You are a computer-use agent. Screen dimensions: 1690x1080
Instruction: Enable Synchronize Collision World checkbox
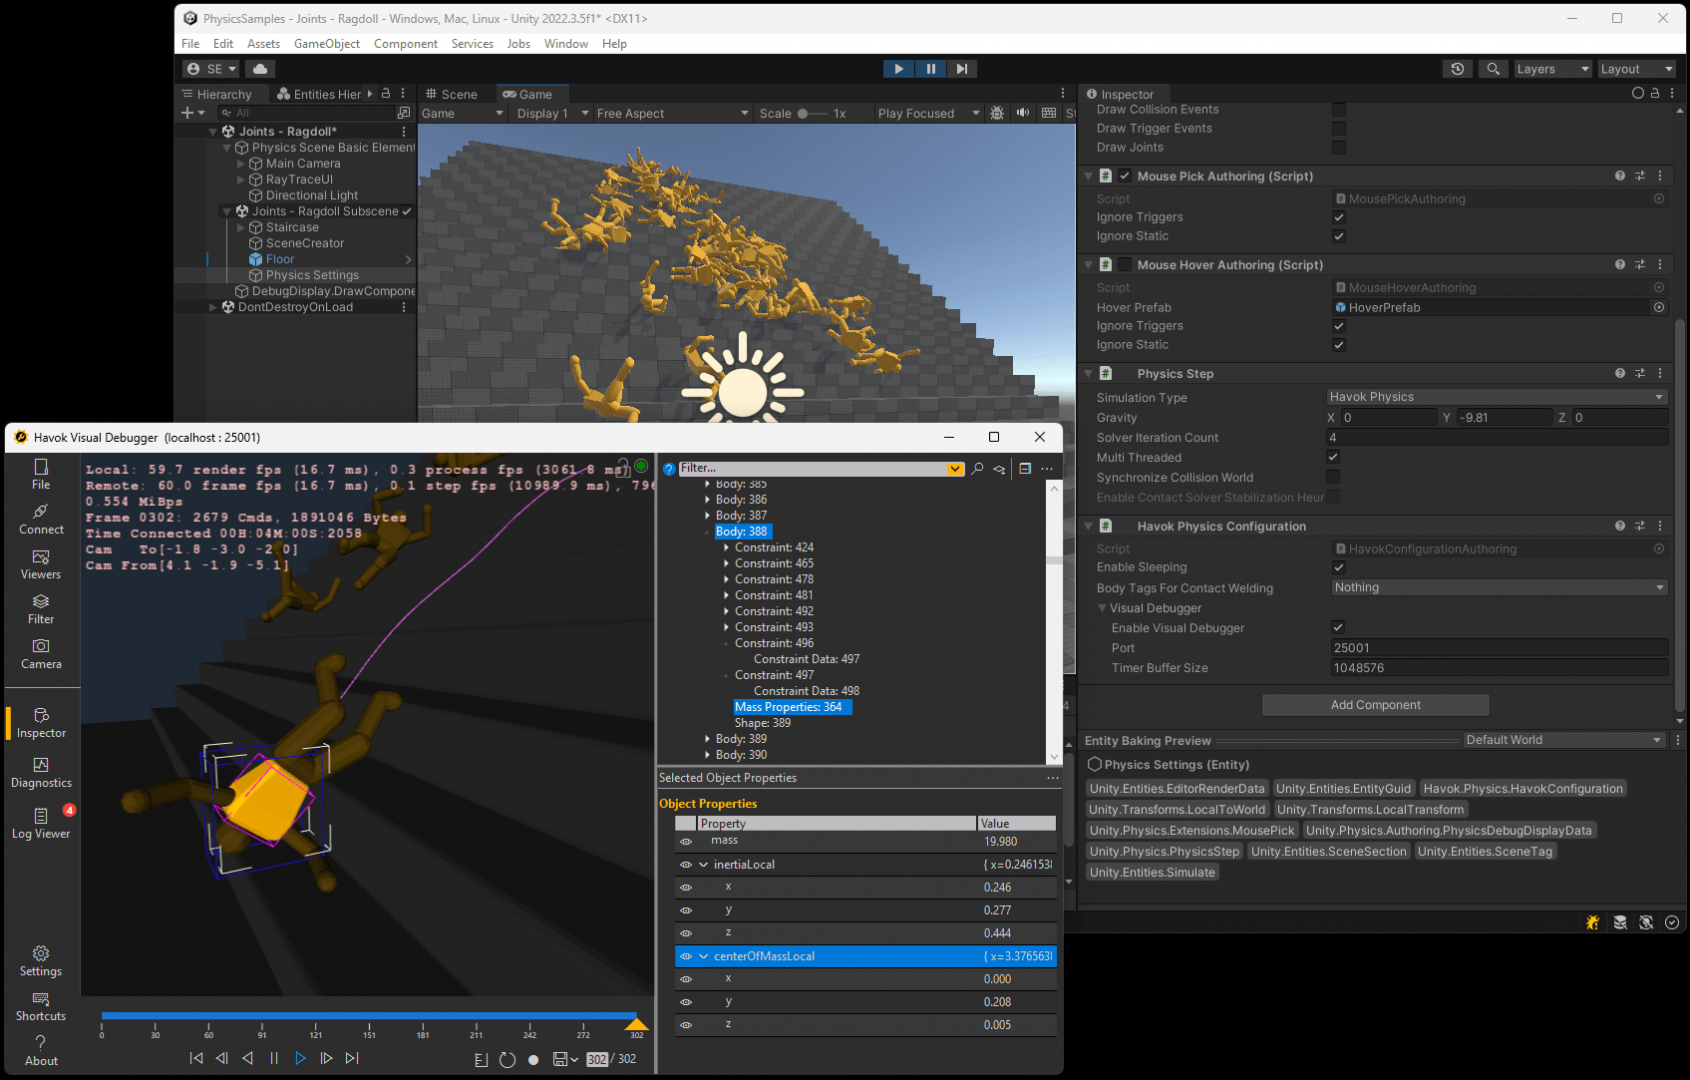pos(1333,477)
